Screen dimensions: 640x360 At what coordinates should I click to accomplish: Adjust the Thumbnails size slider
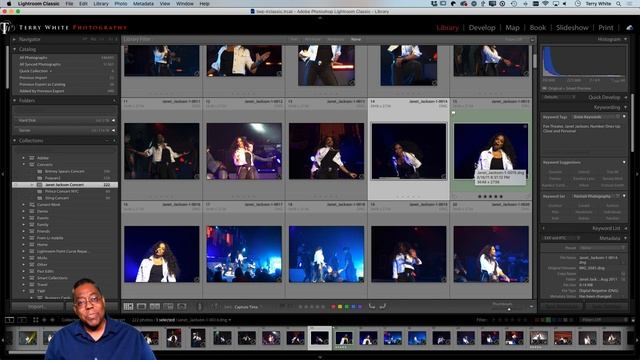(x=508, y=309)
